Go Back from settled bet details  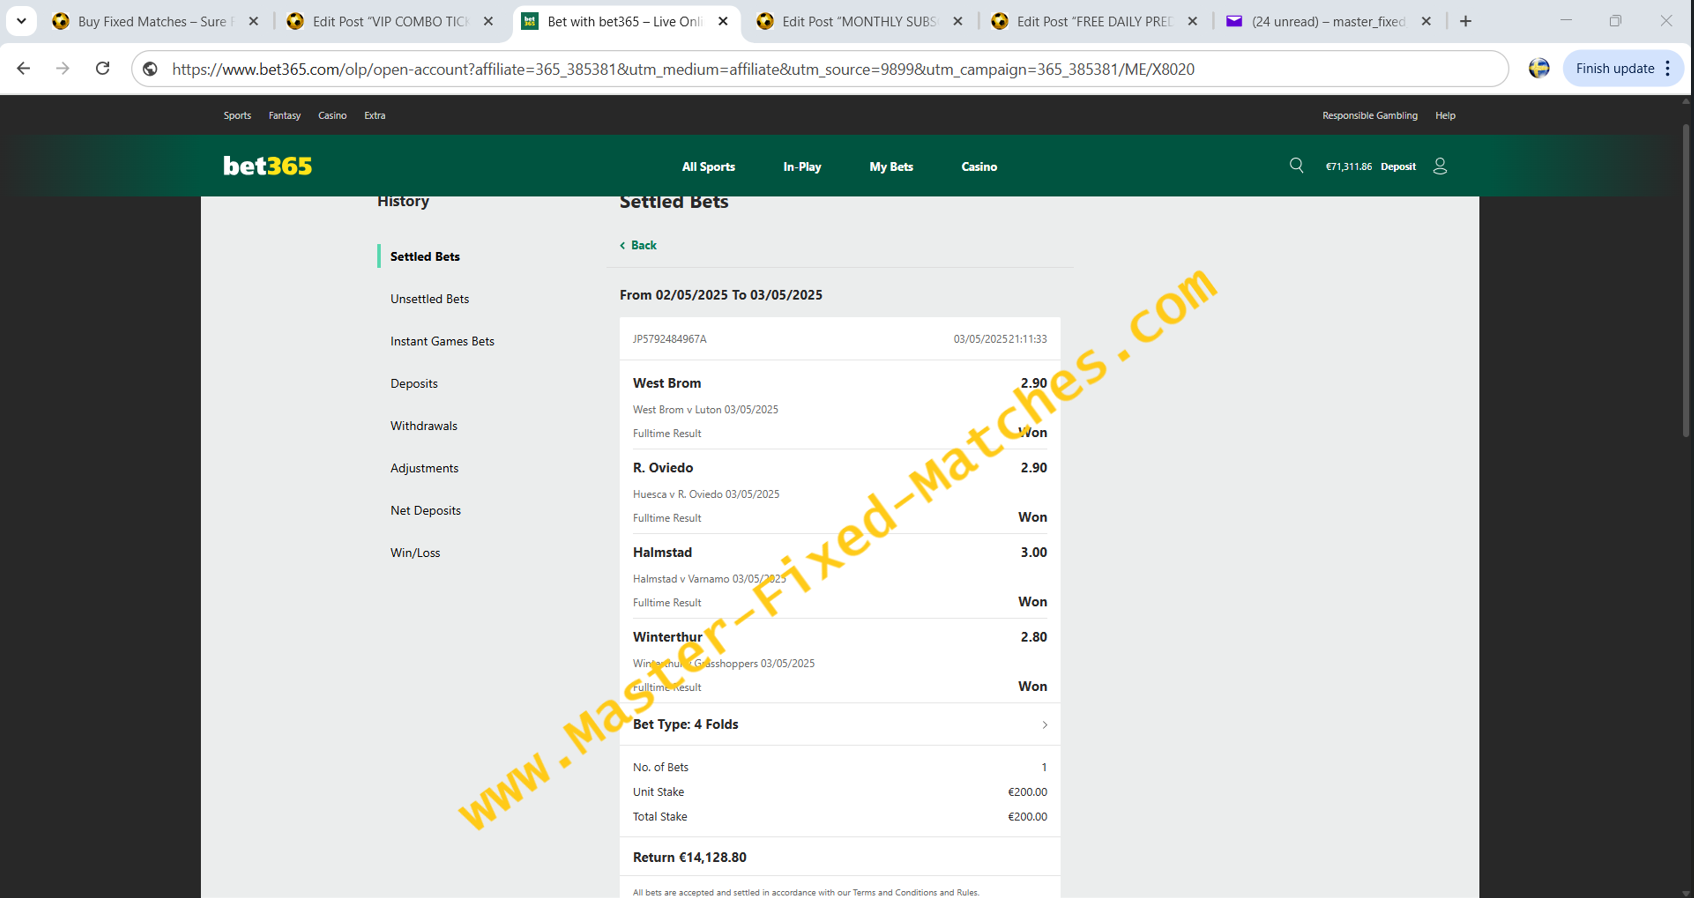coord(638,245)
